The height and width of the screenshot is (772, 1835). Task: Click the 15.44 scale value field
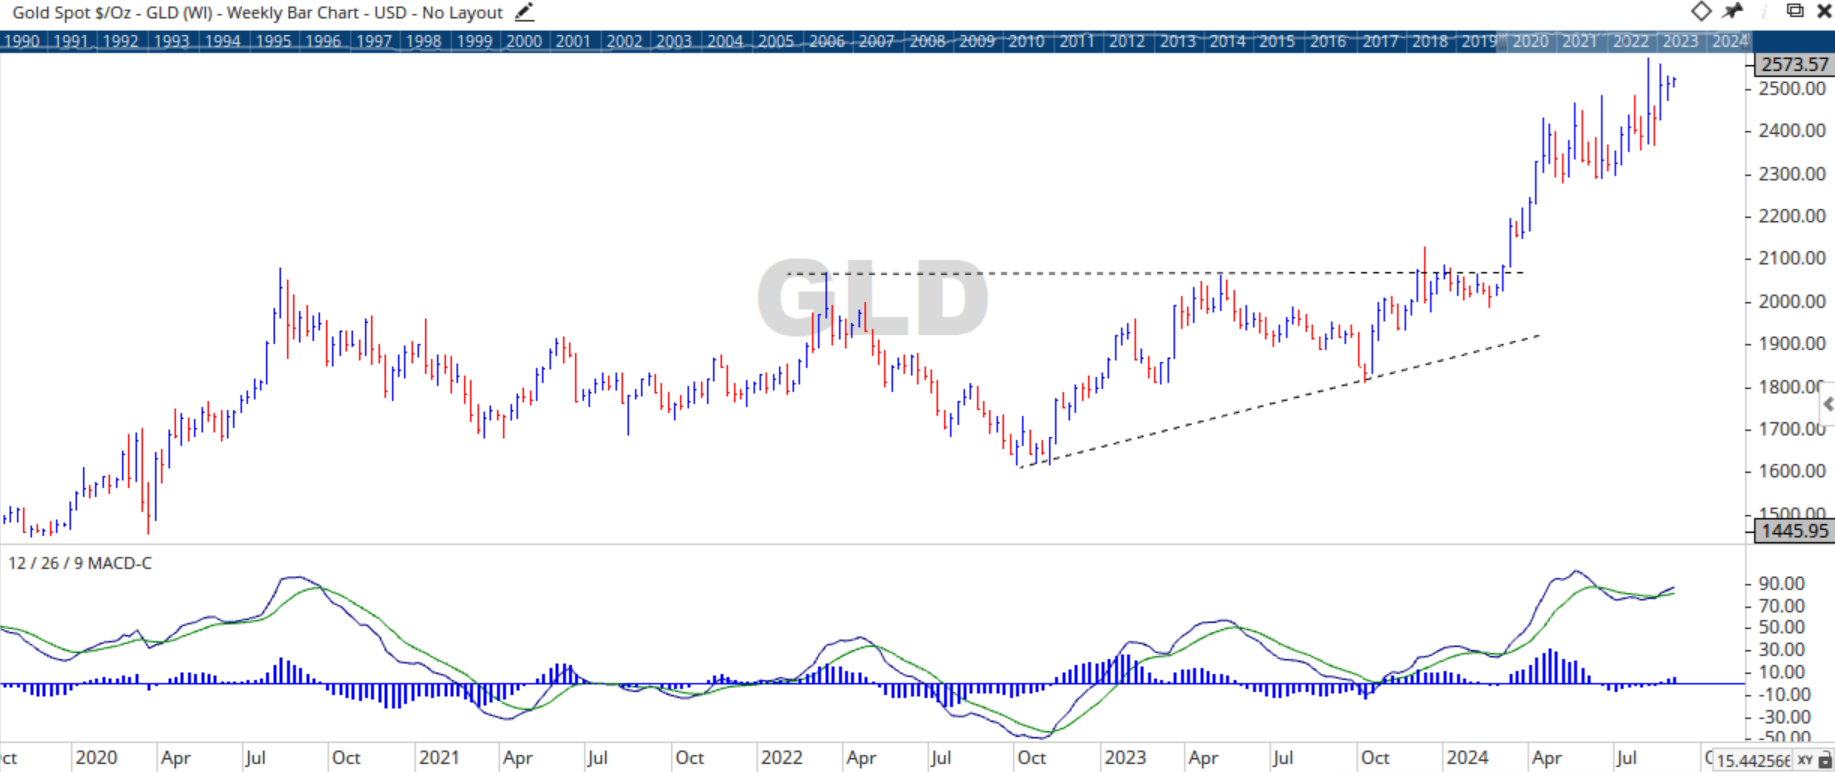(x=1753, y=760)
